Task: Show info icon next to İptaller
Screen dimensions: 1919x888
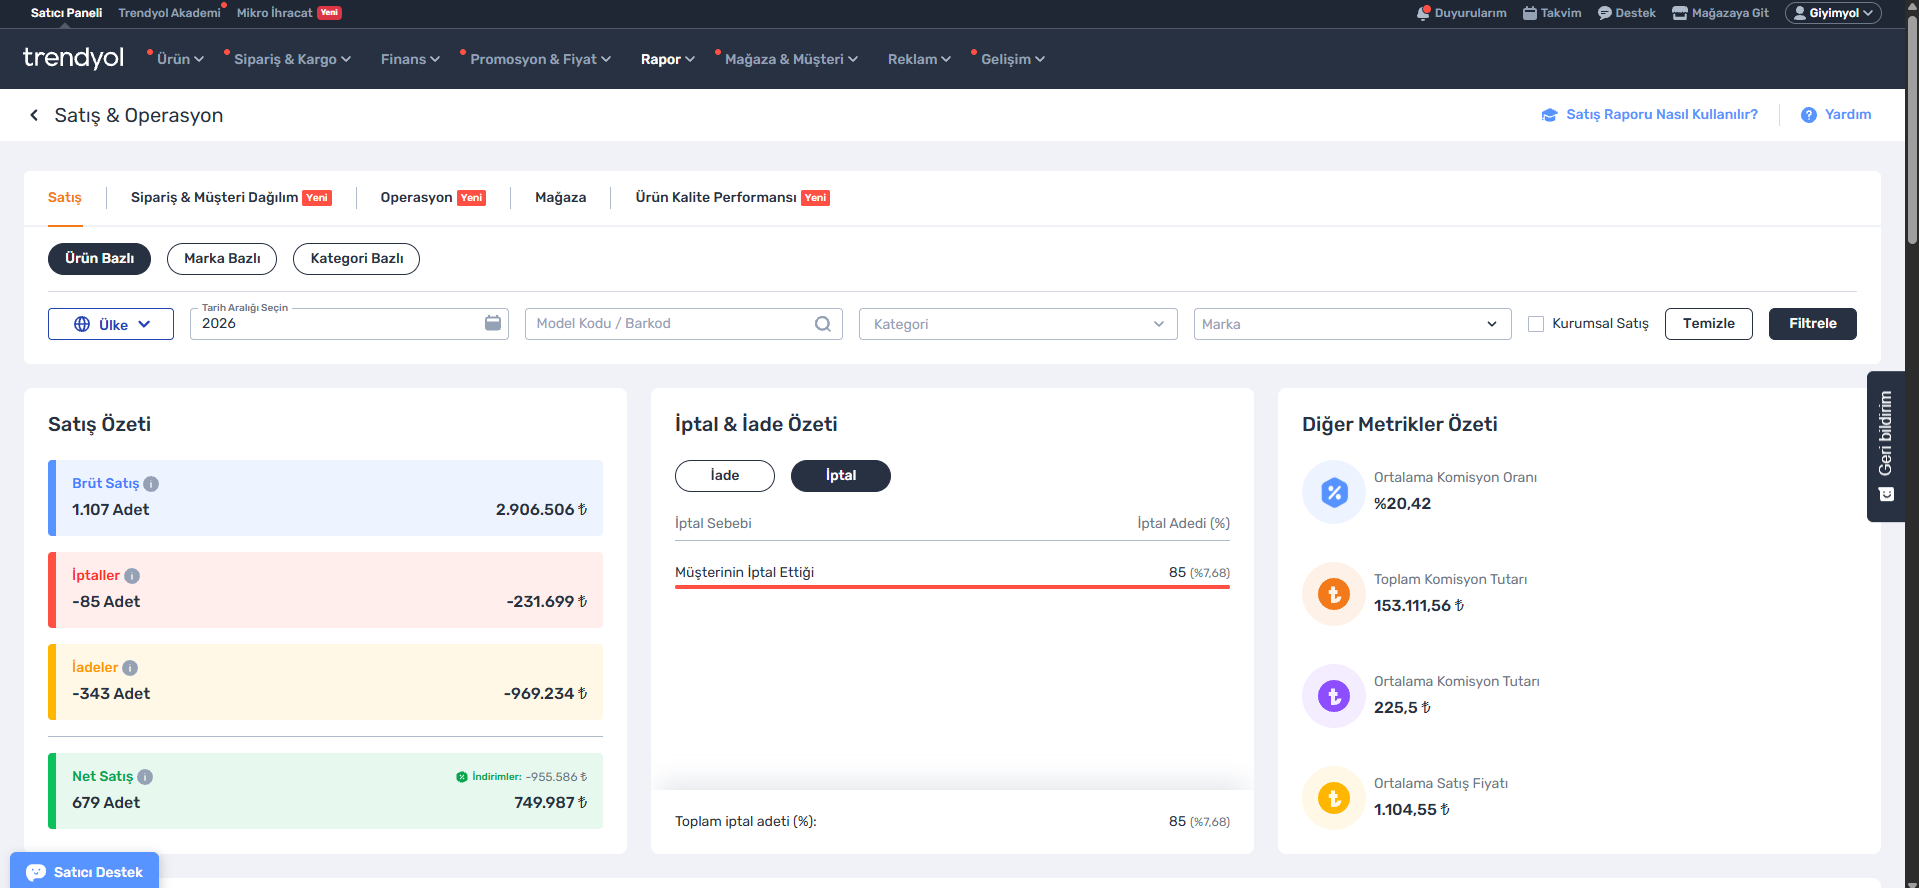Action: 132,576
